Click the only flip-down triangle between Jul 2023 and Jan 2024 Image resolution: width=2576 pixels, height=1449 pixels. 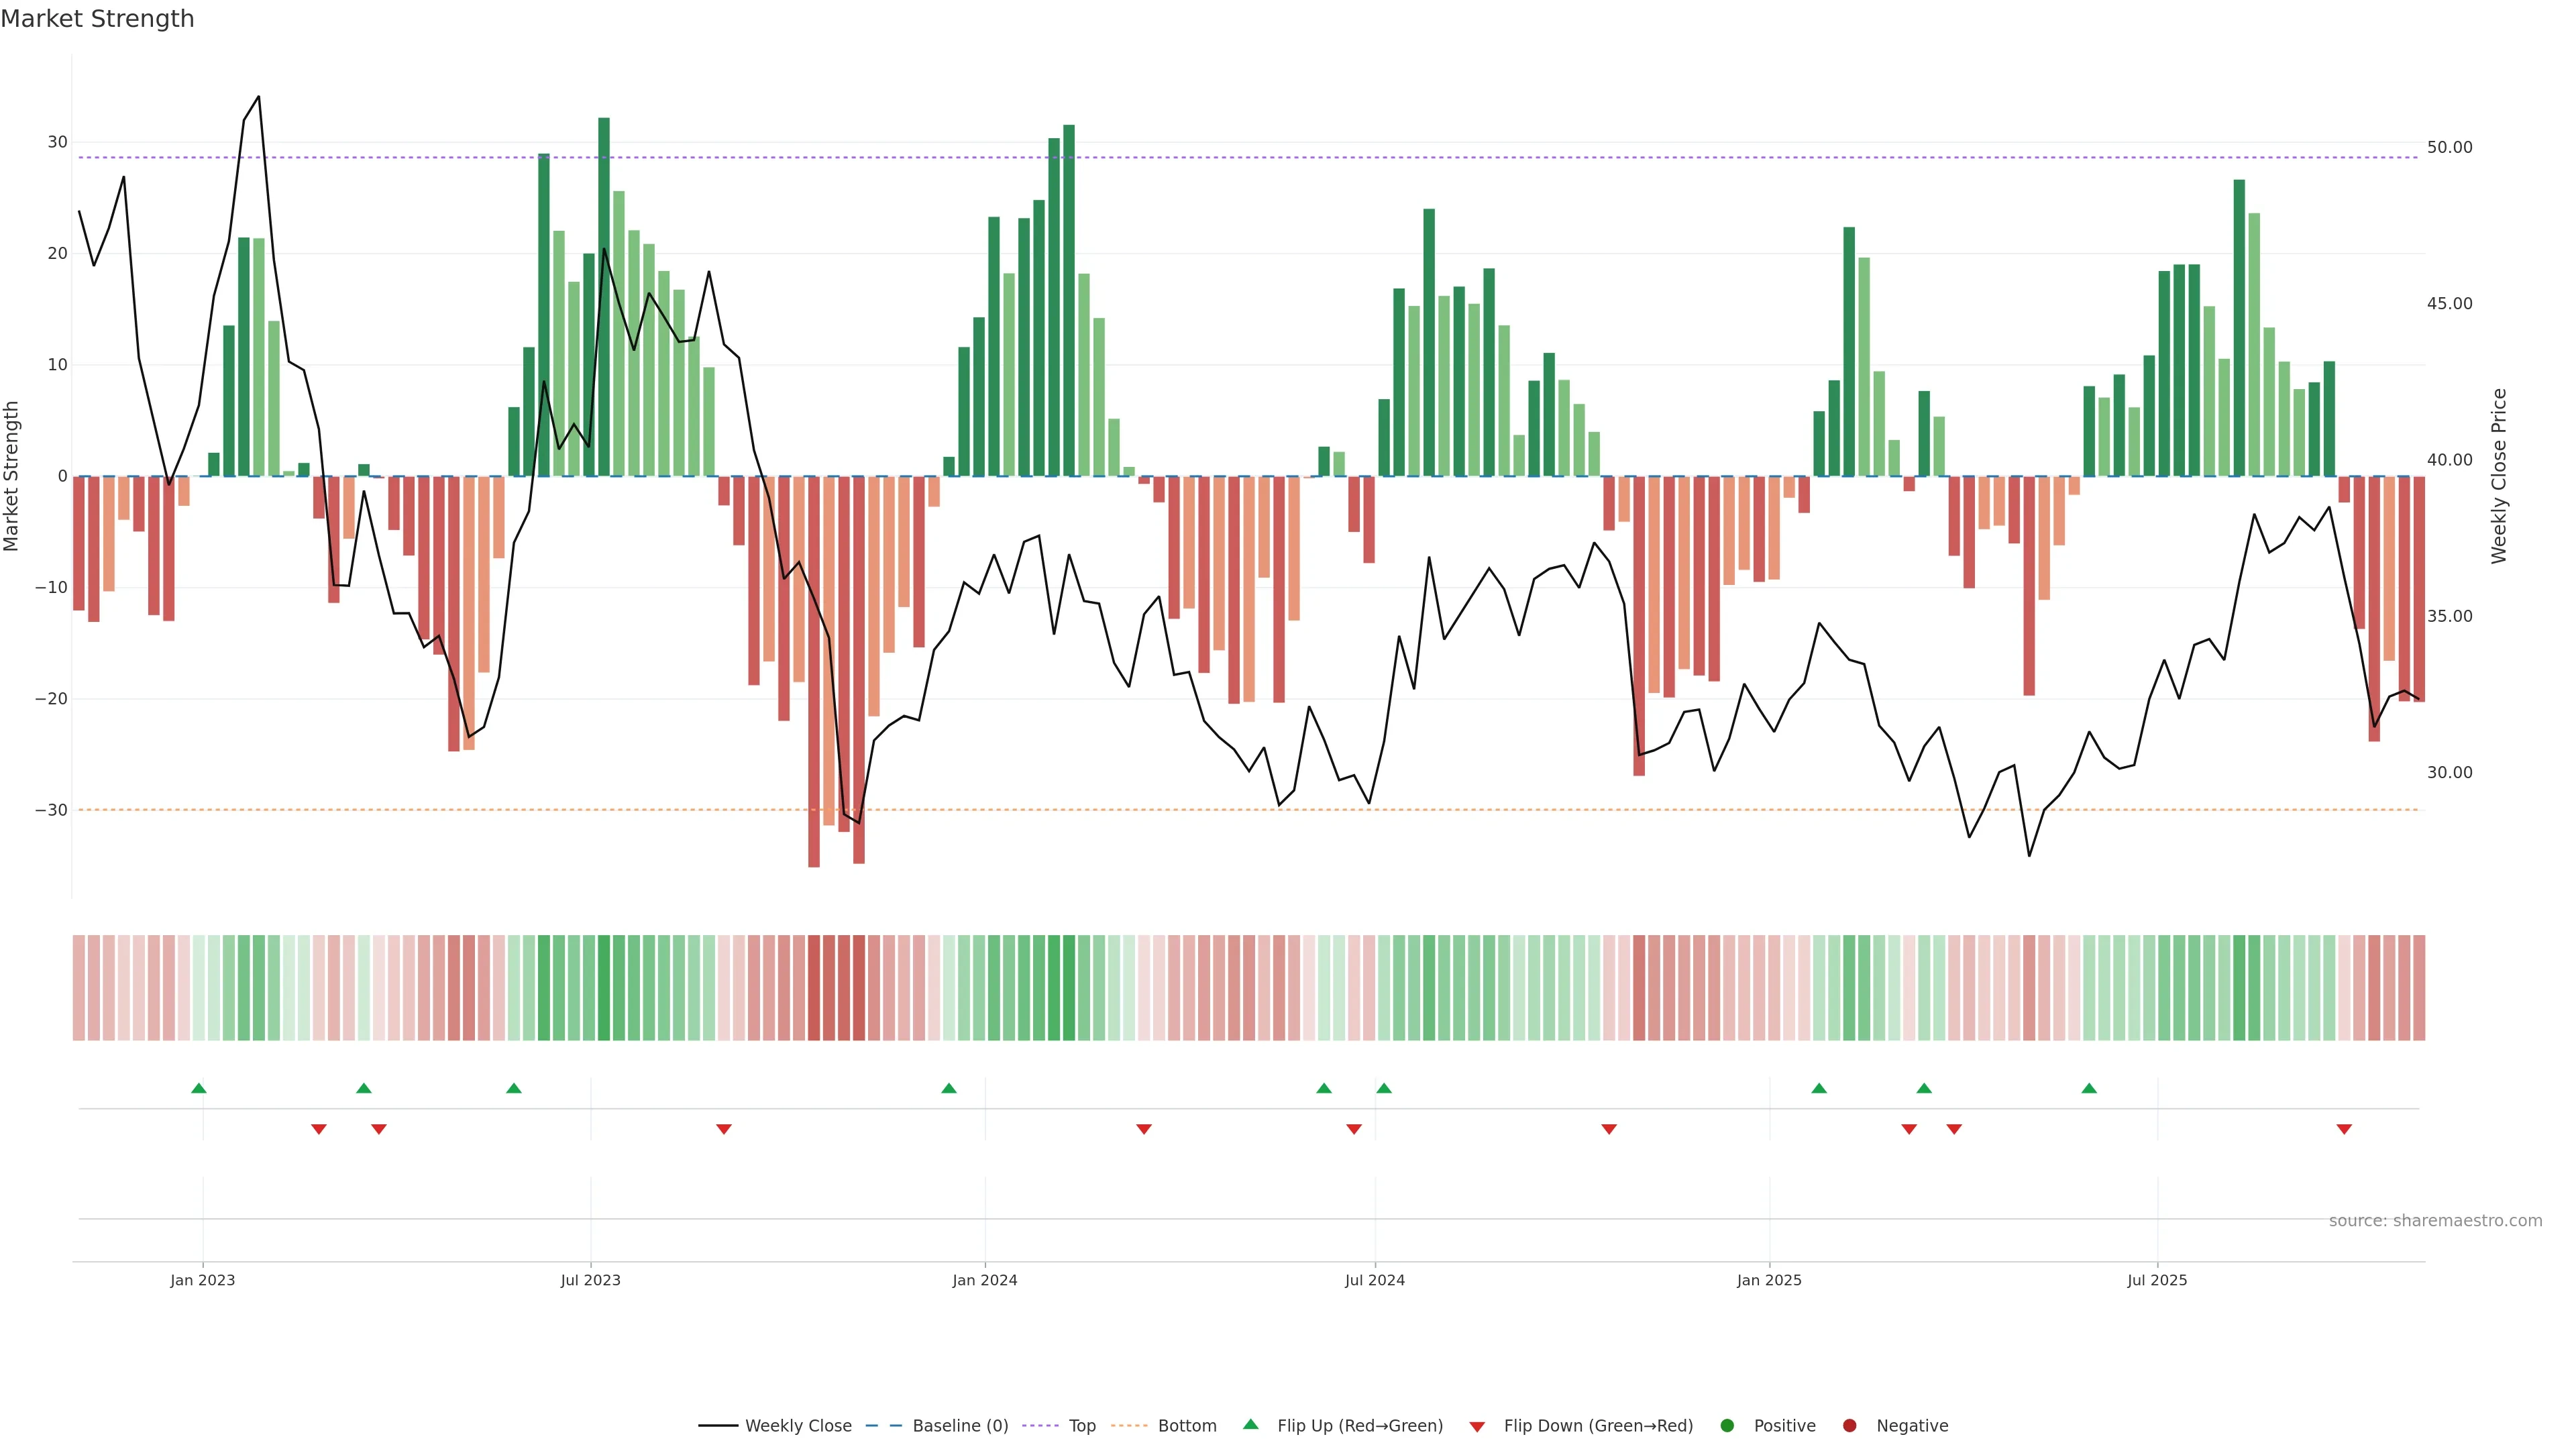[724, 1129]
